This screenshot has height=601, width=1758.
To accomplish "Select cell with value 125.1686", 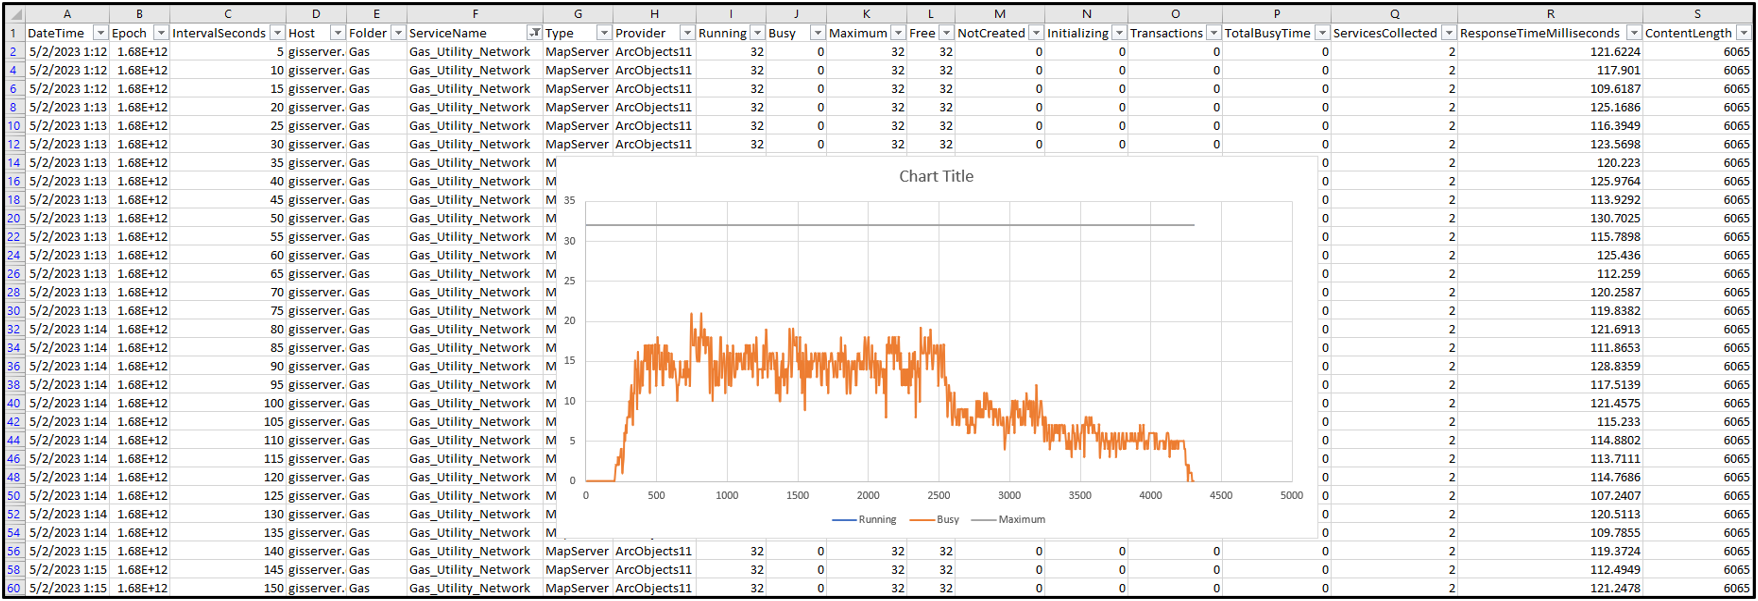I will (1550, 107).
